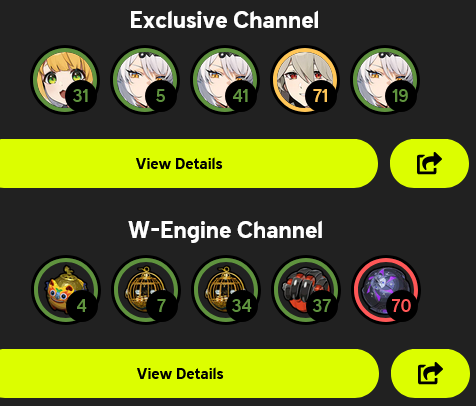Click the white-haired character with pity 19
Screen dimensions: 476x406
coord(385,79)
